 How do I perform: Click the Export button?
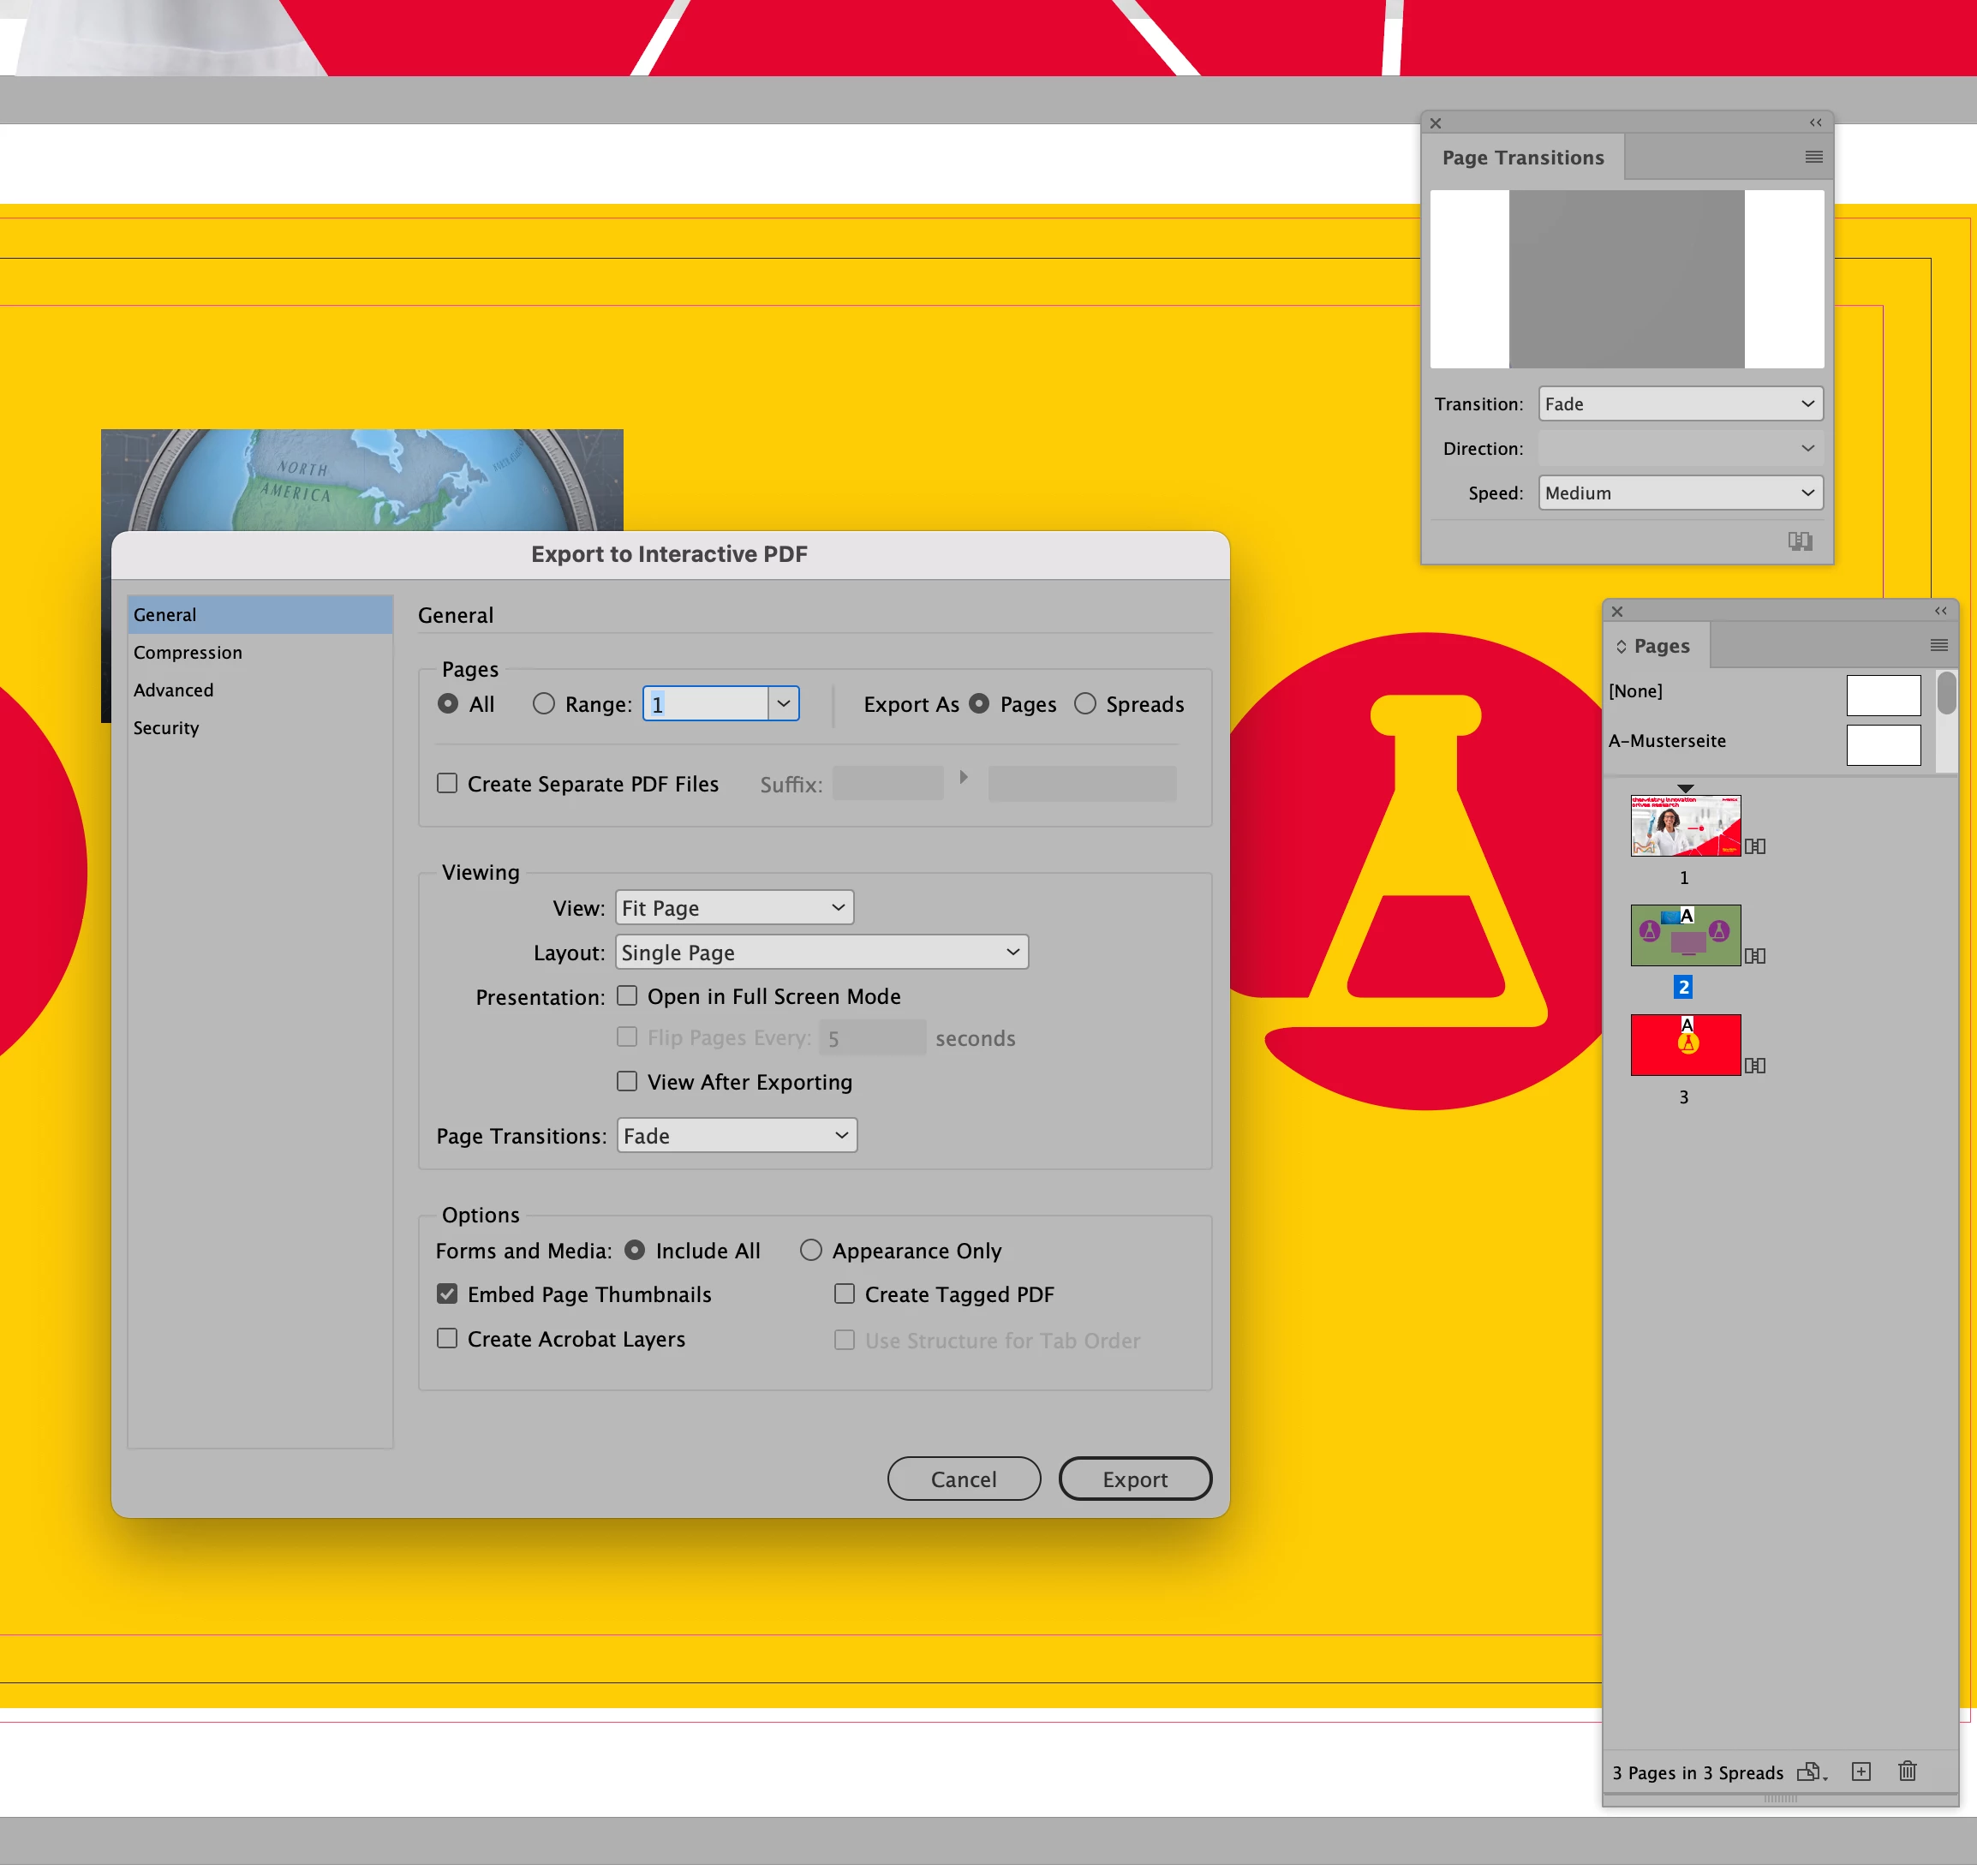[1135, 1480]
